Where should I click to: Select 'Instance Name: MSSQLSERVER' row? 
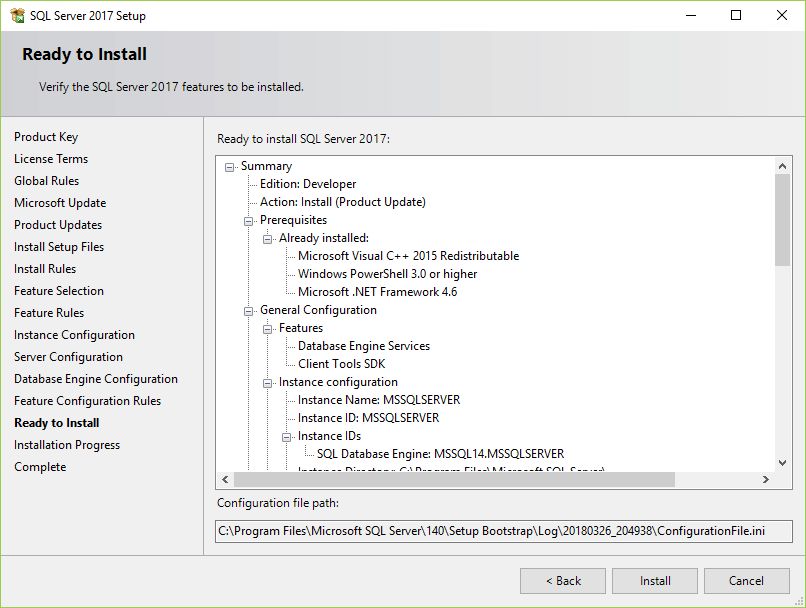[x=379, y=400]
